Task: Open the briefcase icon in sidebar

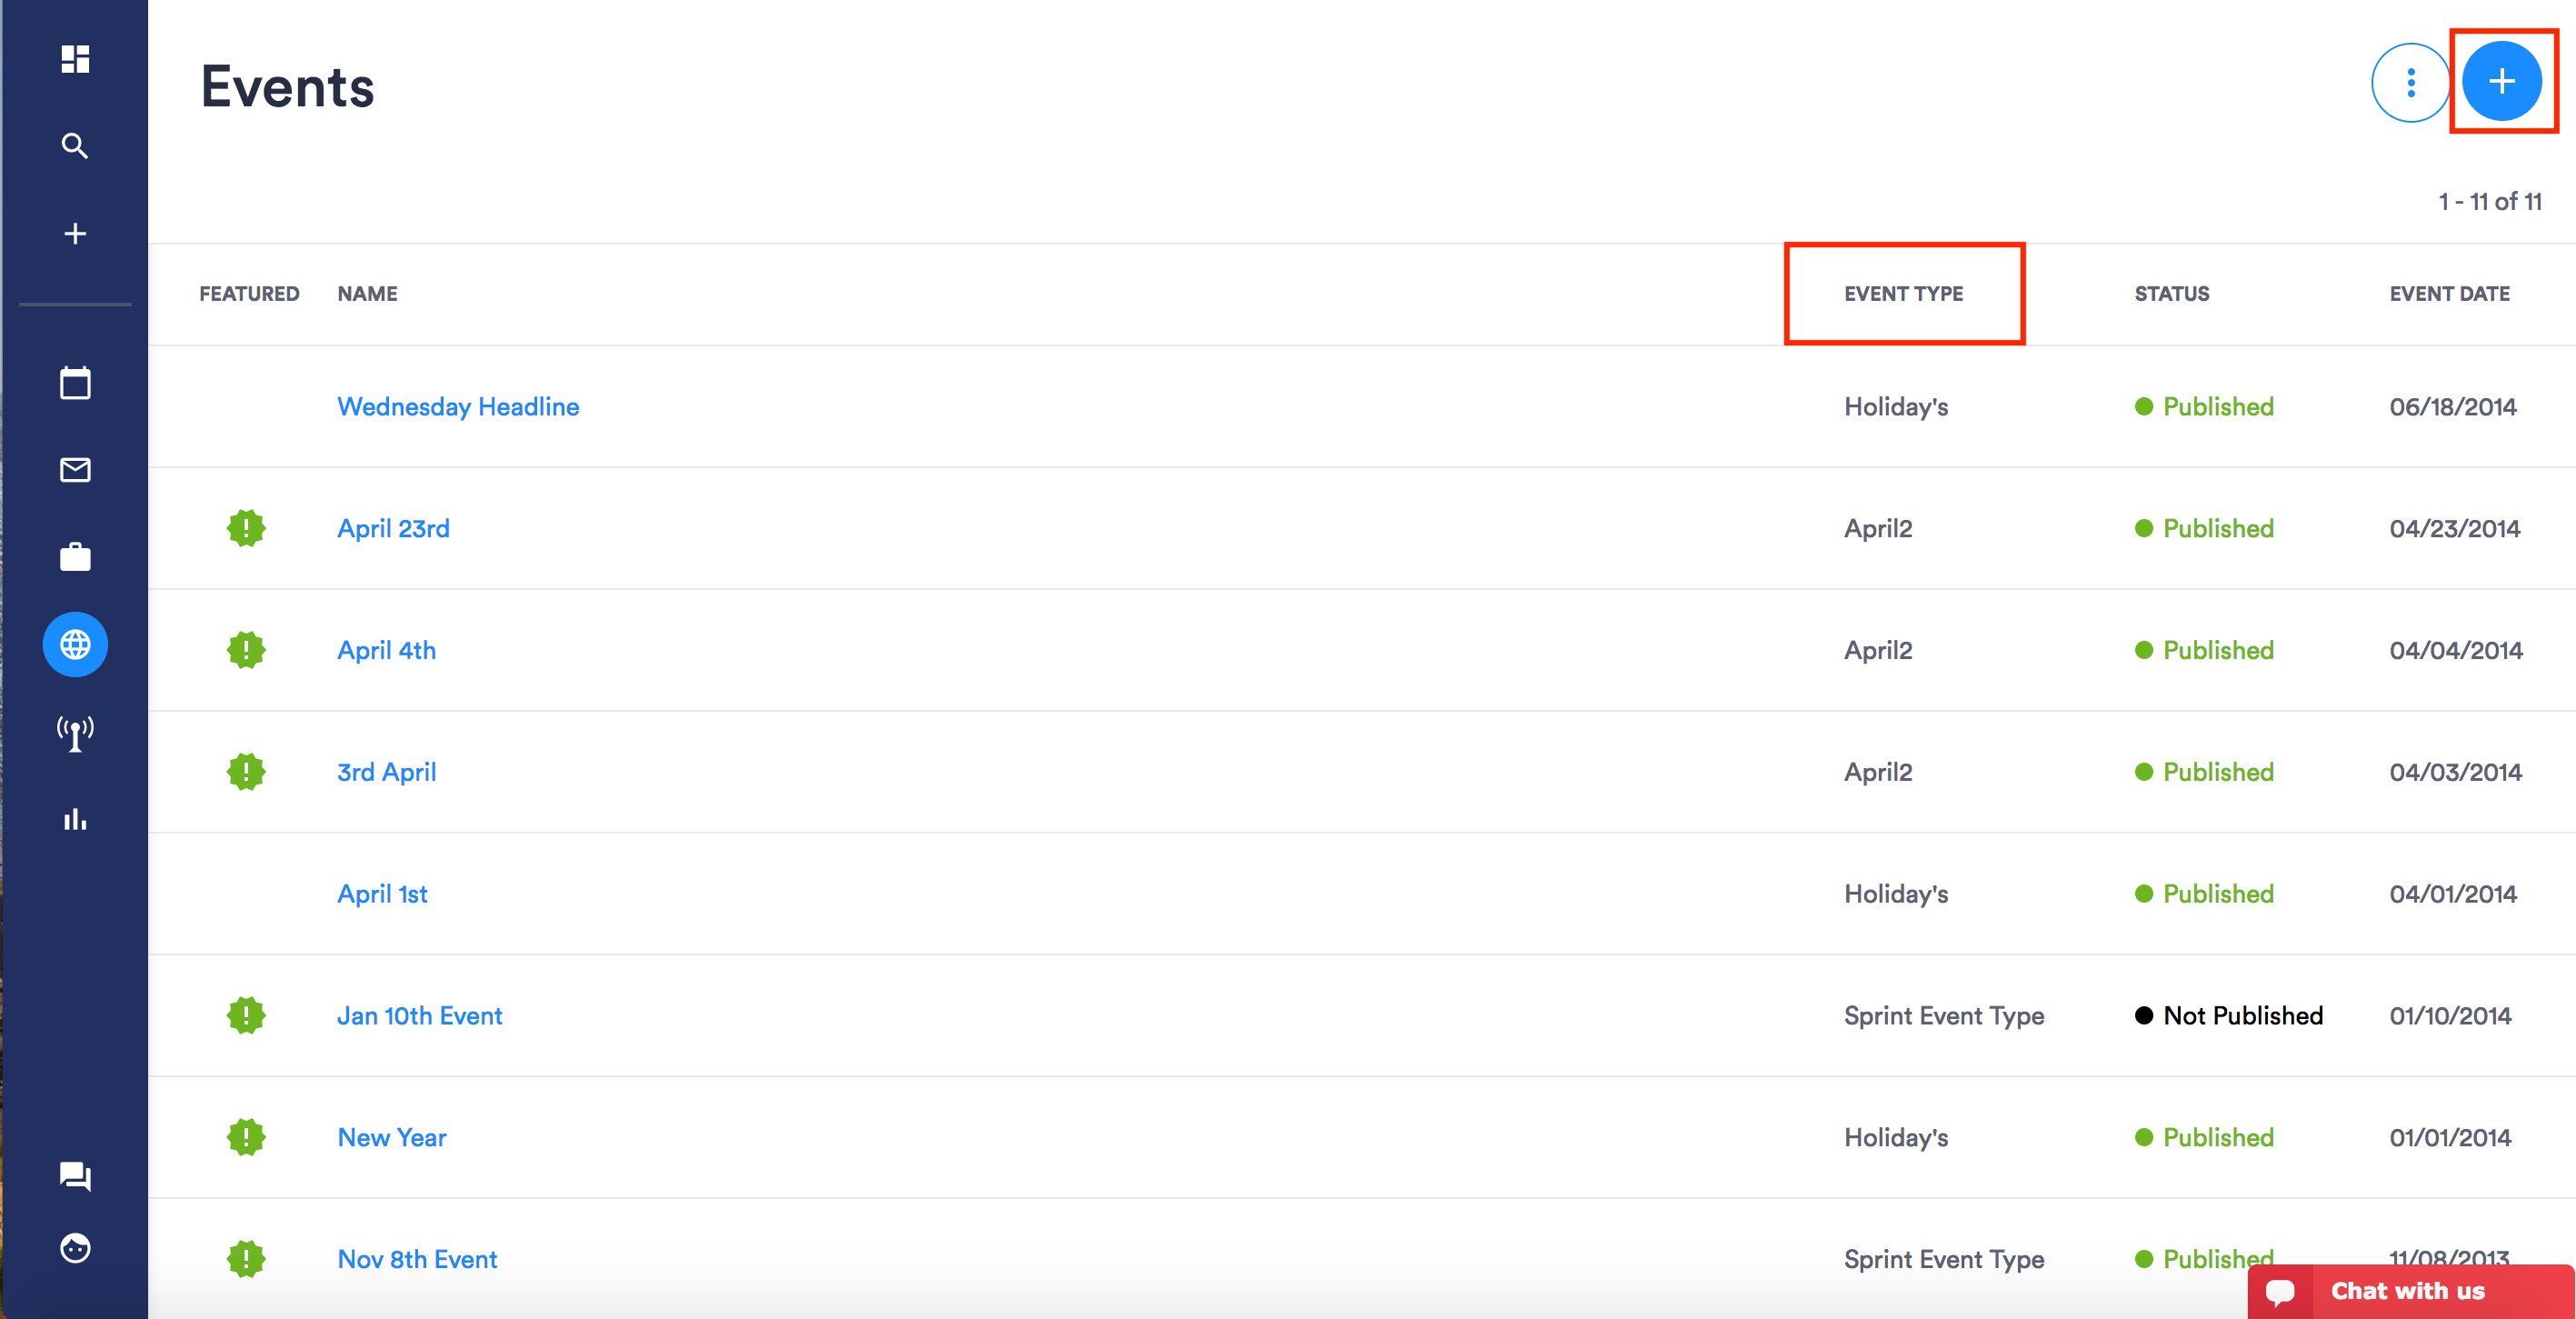Action: click(75, 557)
